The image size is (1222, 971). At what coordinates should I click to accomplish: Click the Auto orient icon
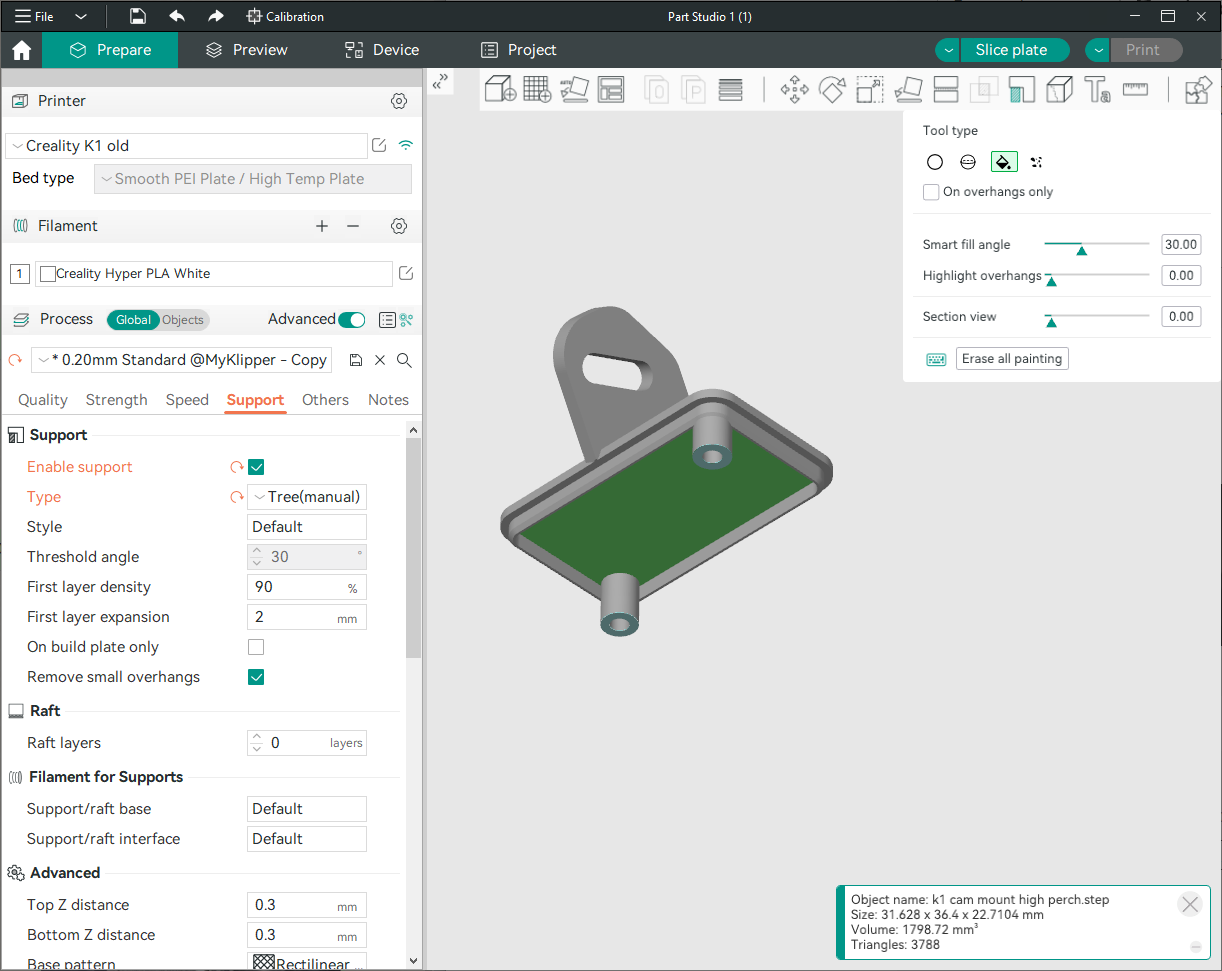point(574,90)
